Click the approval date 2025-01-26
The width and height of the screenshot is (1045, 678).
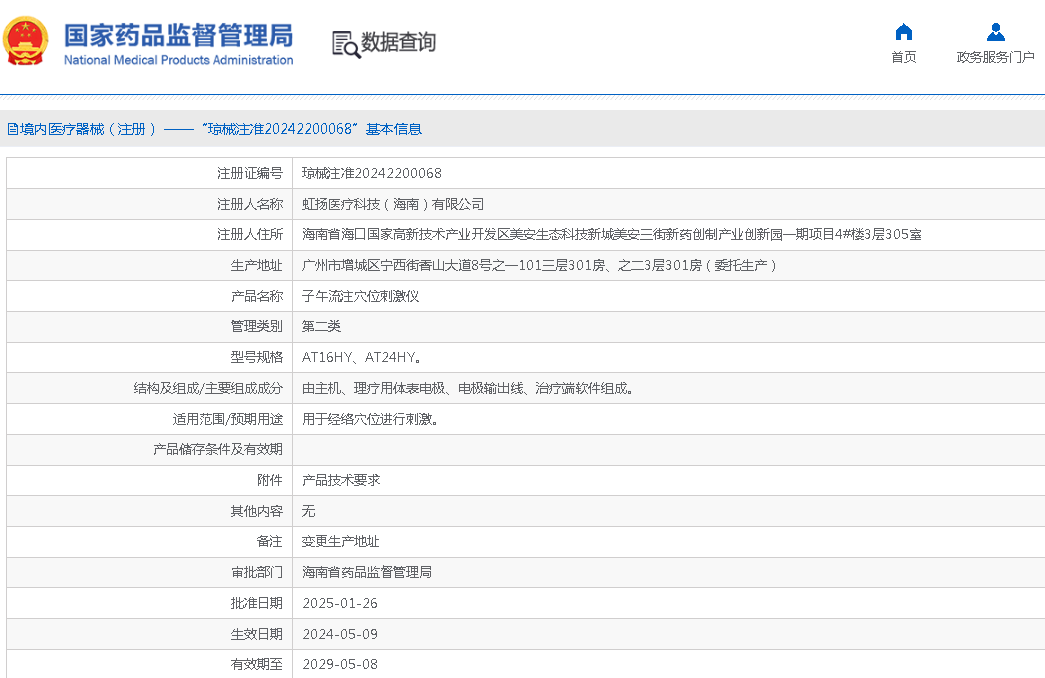tap(339, 603)
